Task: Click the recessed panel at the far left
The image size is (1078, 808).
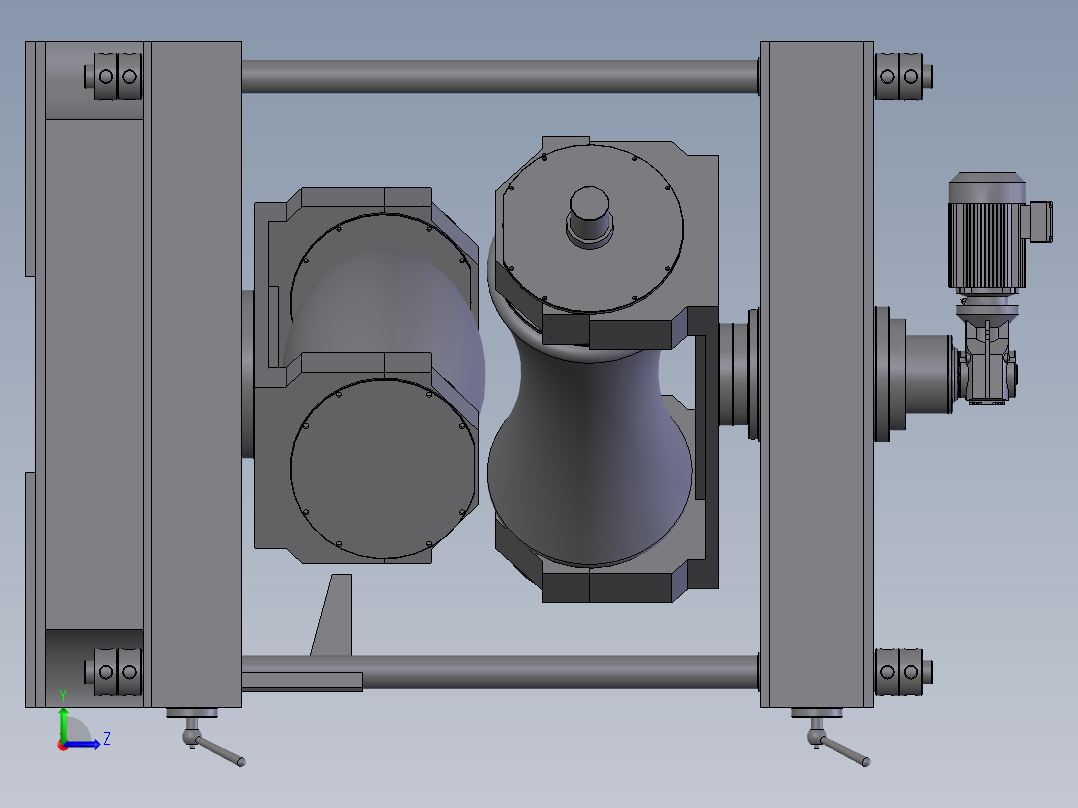Action: pyautogui.click(x=94, y=374)
